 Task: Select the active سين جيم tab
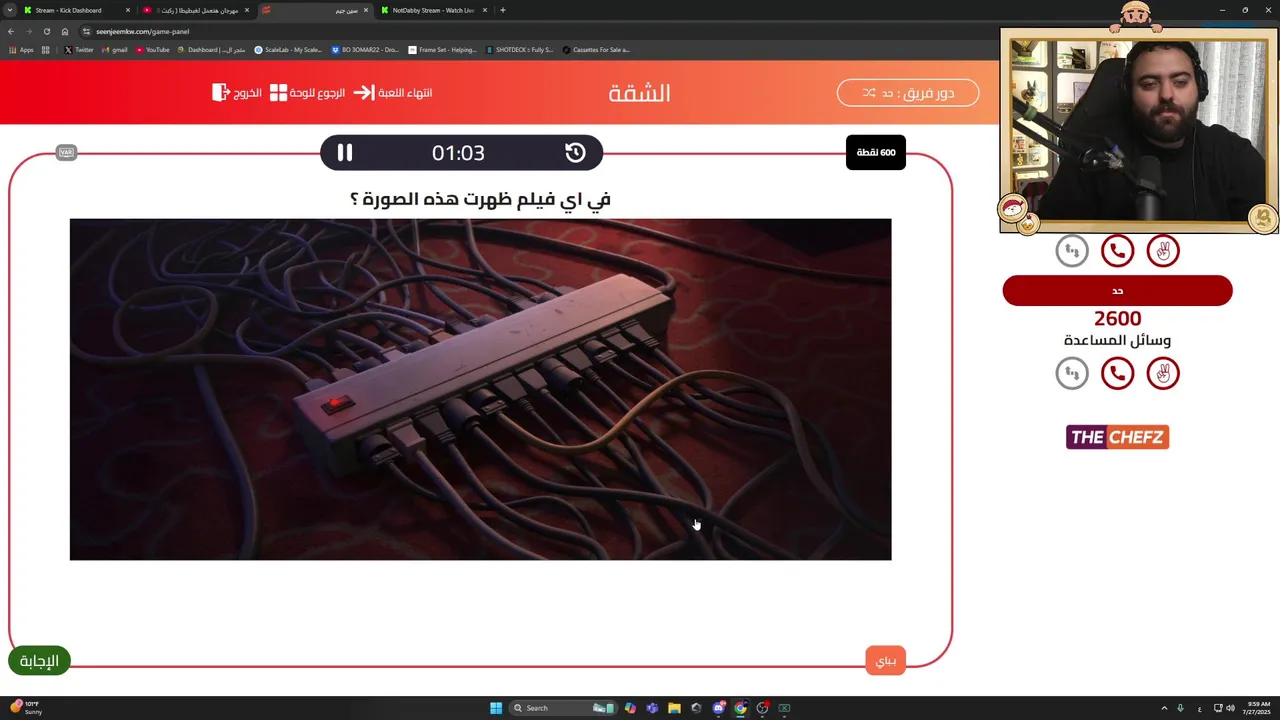tap(315, 10)
